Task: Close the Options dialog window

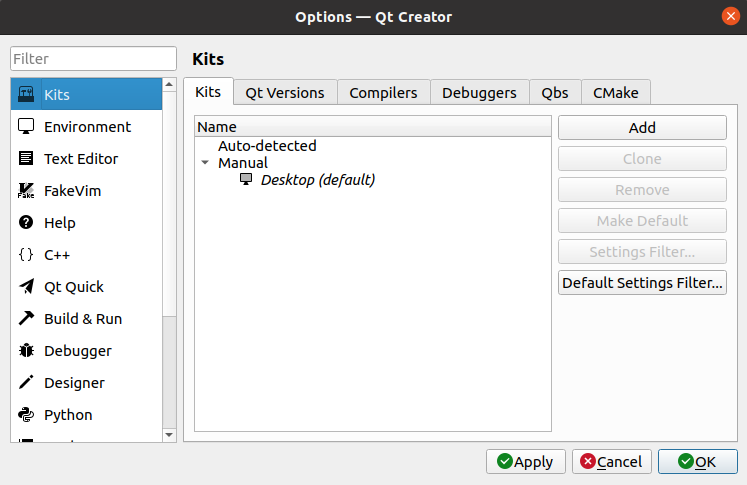Action: point(730,16)
